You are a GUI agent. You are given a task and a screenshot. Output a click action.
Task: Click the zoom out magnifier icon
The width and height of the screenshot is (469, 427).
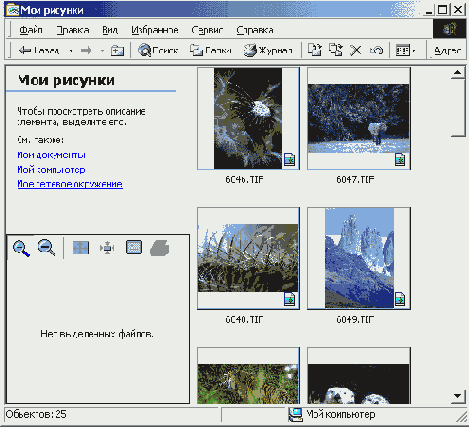tap(46, 248)
